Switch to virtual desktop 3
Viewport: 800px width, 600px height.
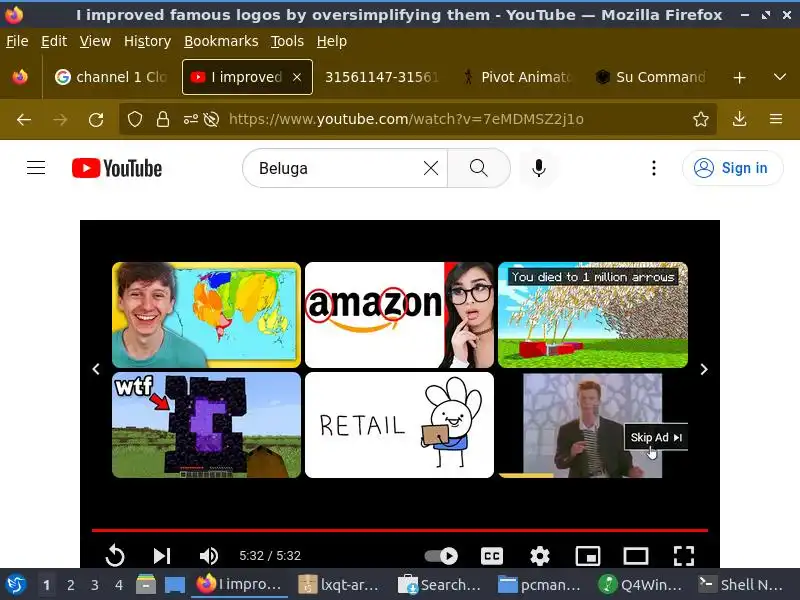[x=94, y=585]
